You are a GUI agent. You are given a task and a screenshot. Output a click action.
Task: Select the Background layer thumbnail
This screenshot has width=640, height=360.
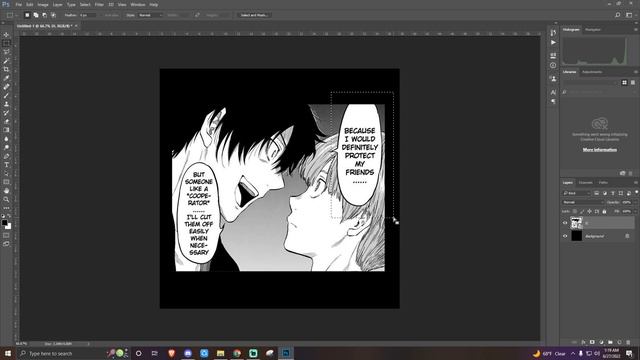(576, 236)
